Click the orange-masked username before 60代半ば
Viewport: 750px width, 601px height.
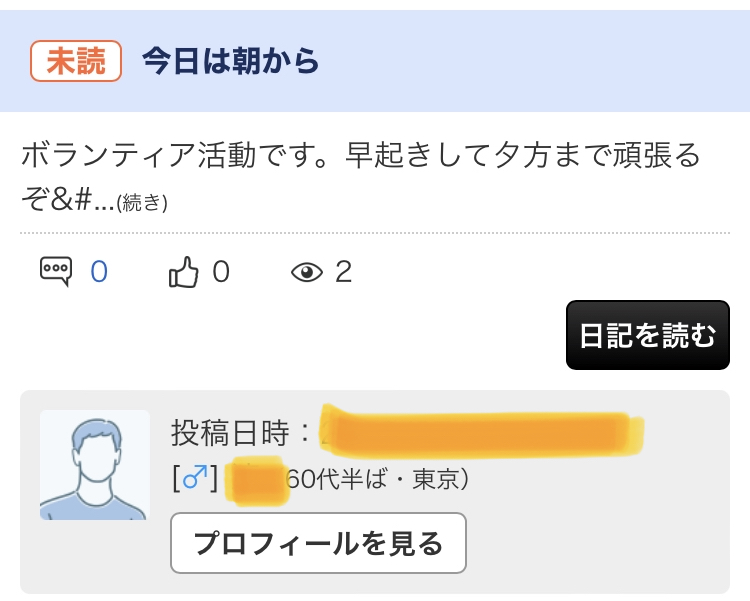coord(257,481)
